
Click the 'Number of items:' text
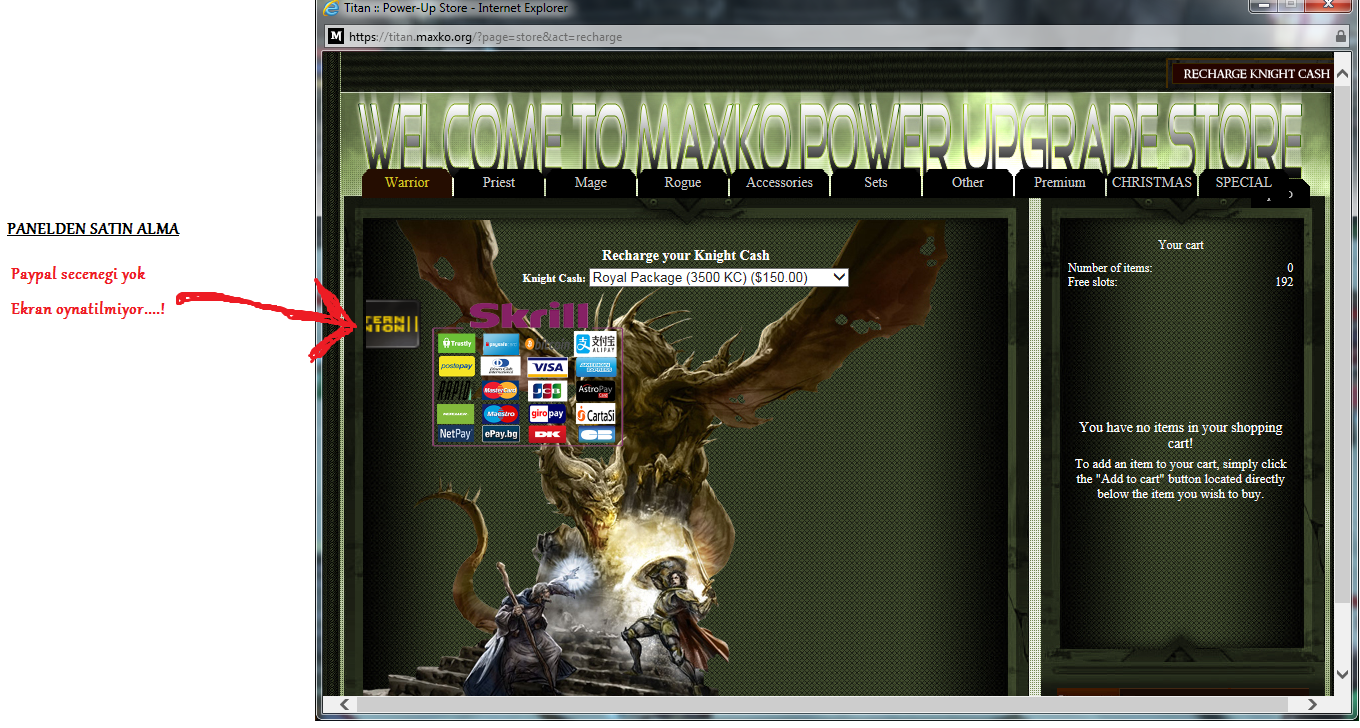click(x=1110, y=268)
